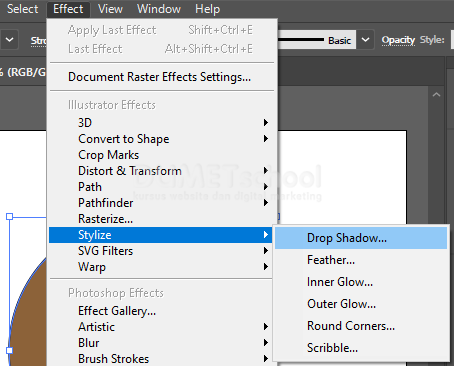Choose Inner Glow effect
Screen dimensions: 454x366
point(361,282)
